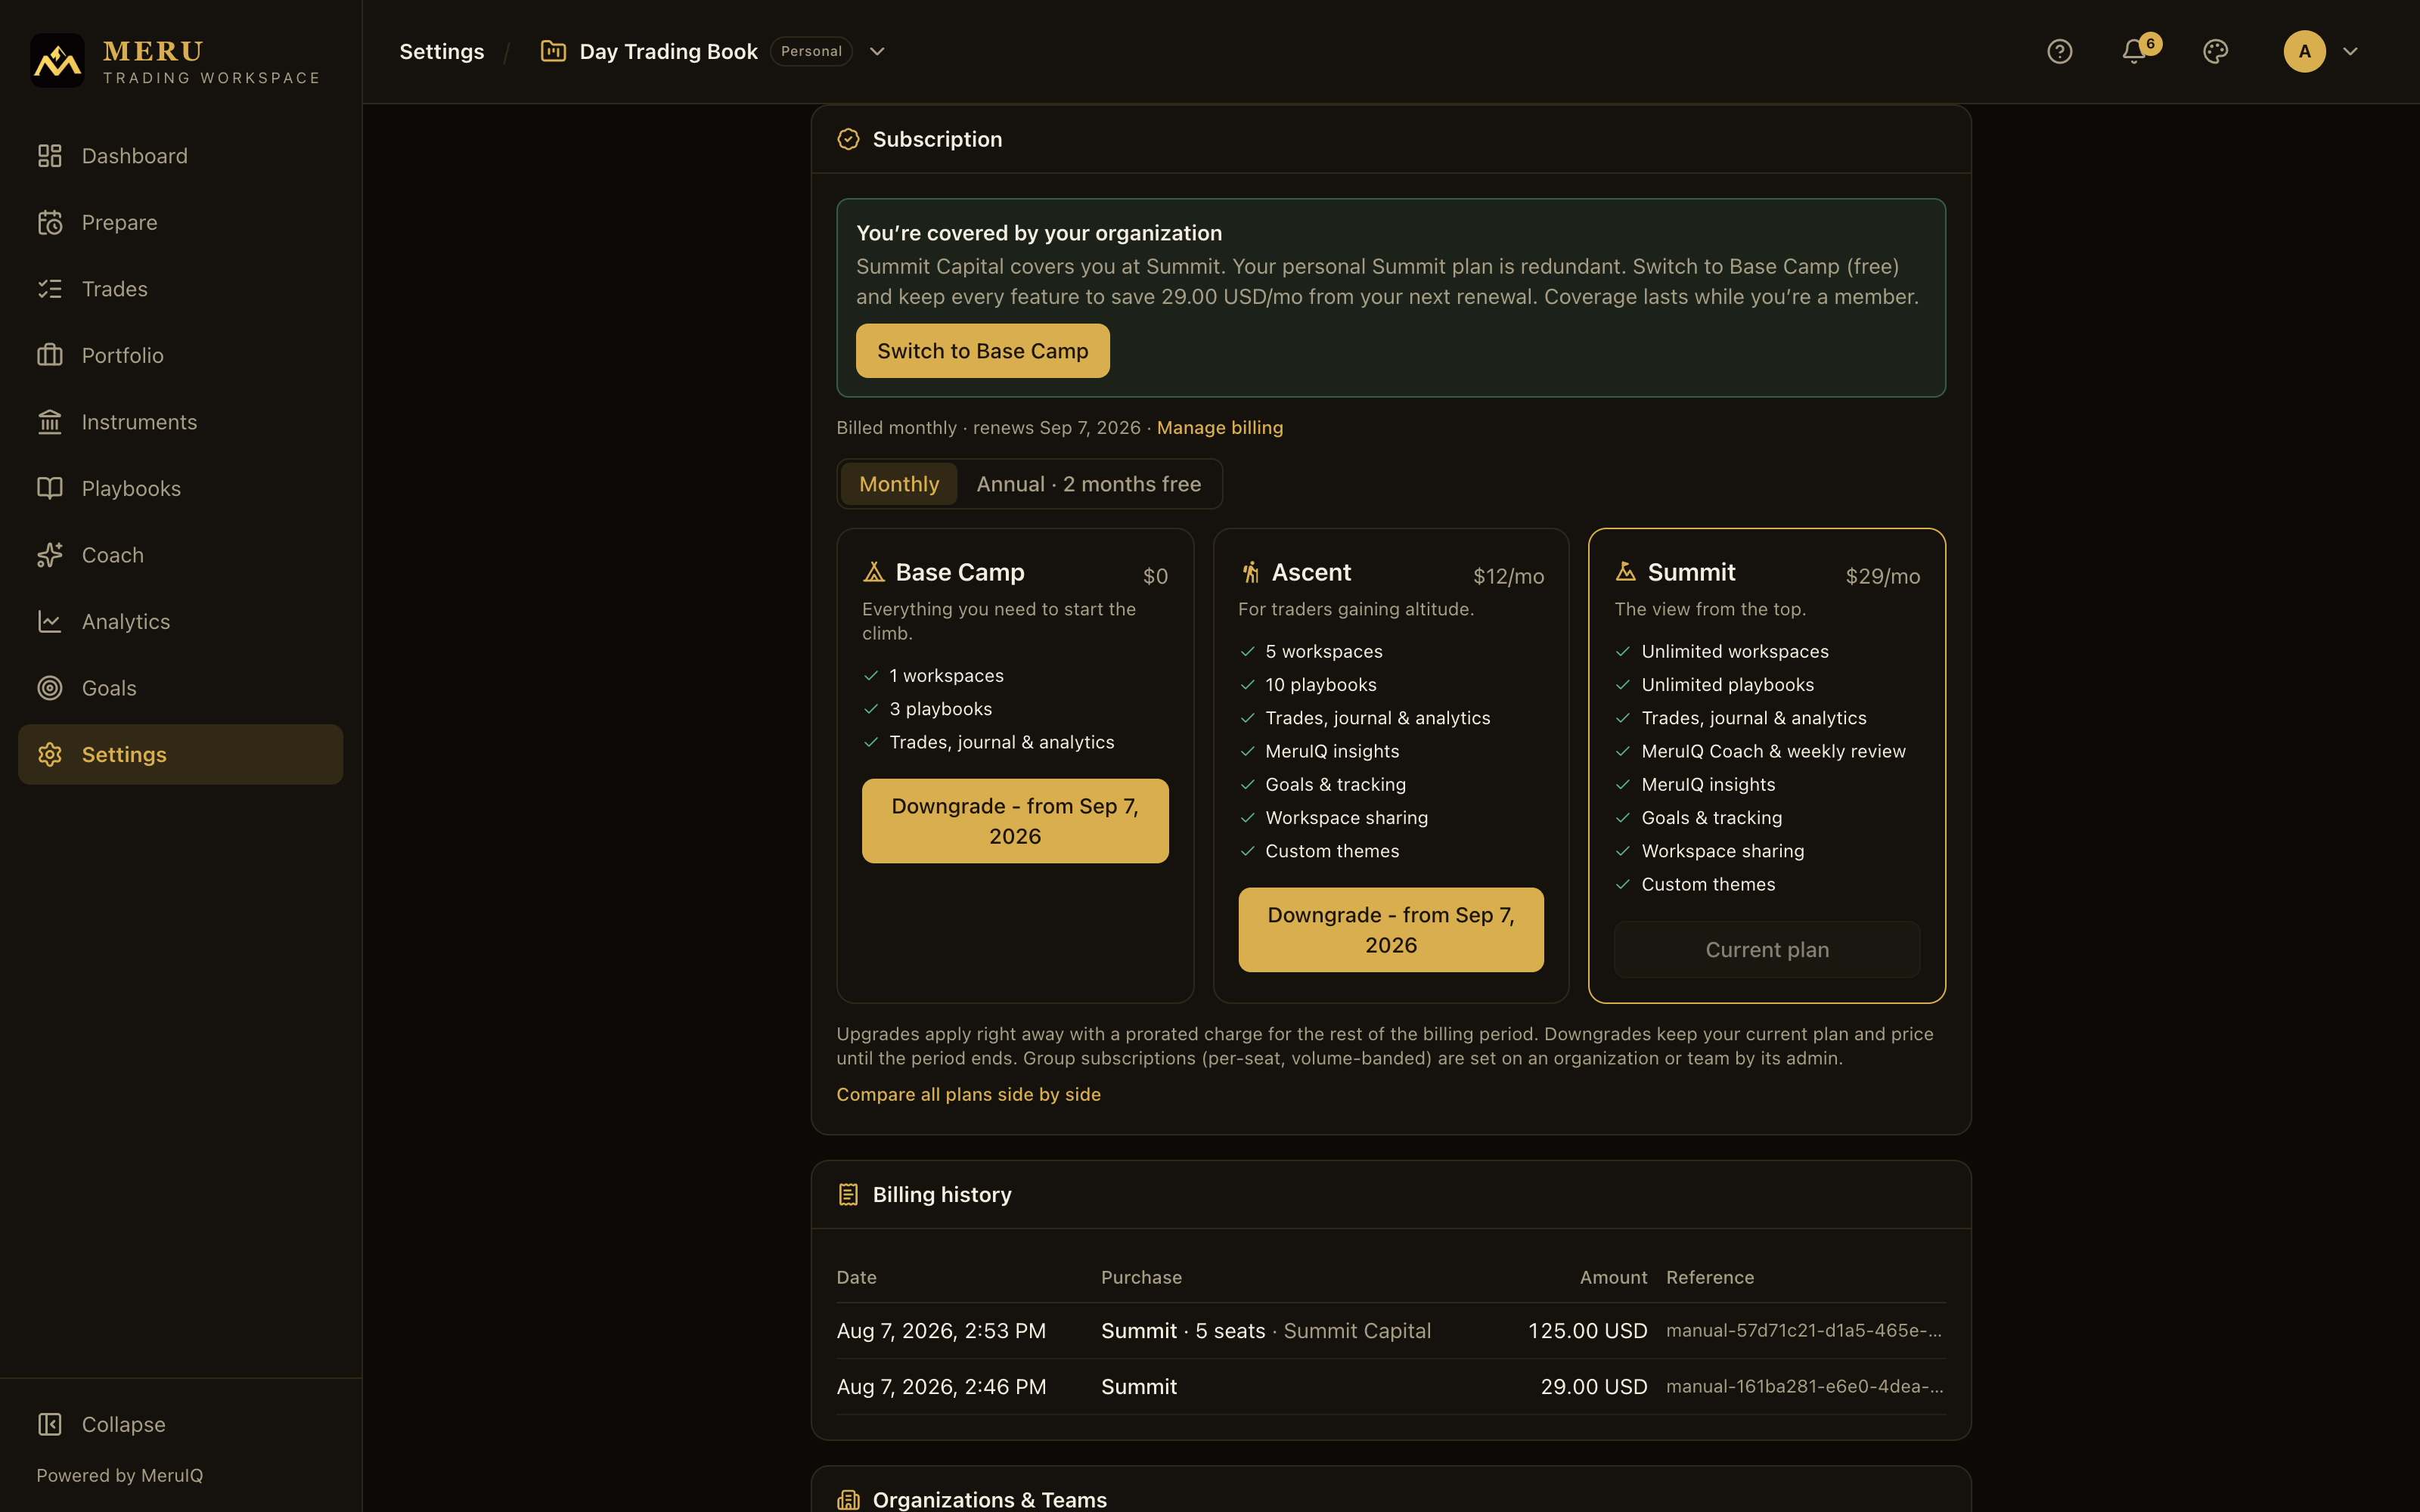Click the Meru mountain logo icon

(x=57, y=60)
